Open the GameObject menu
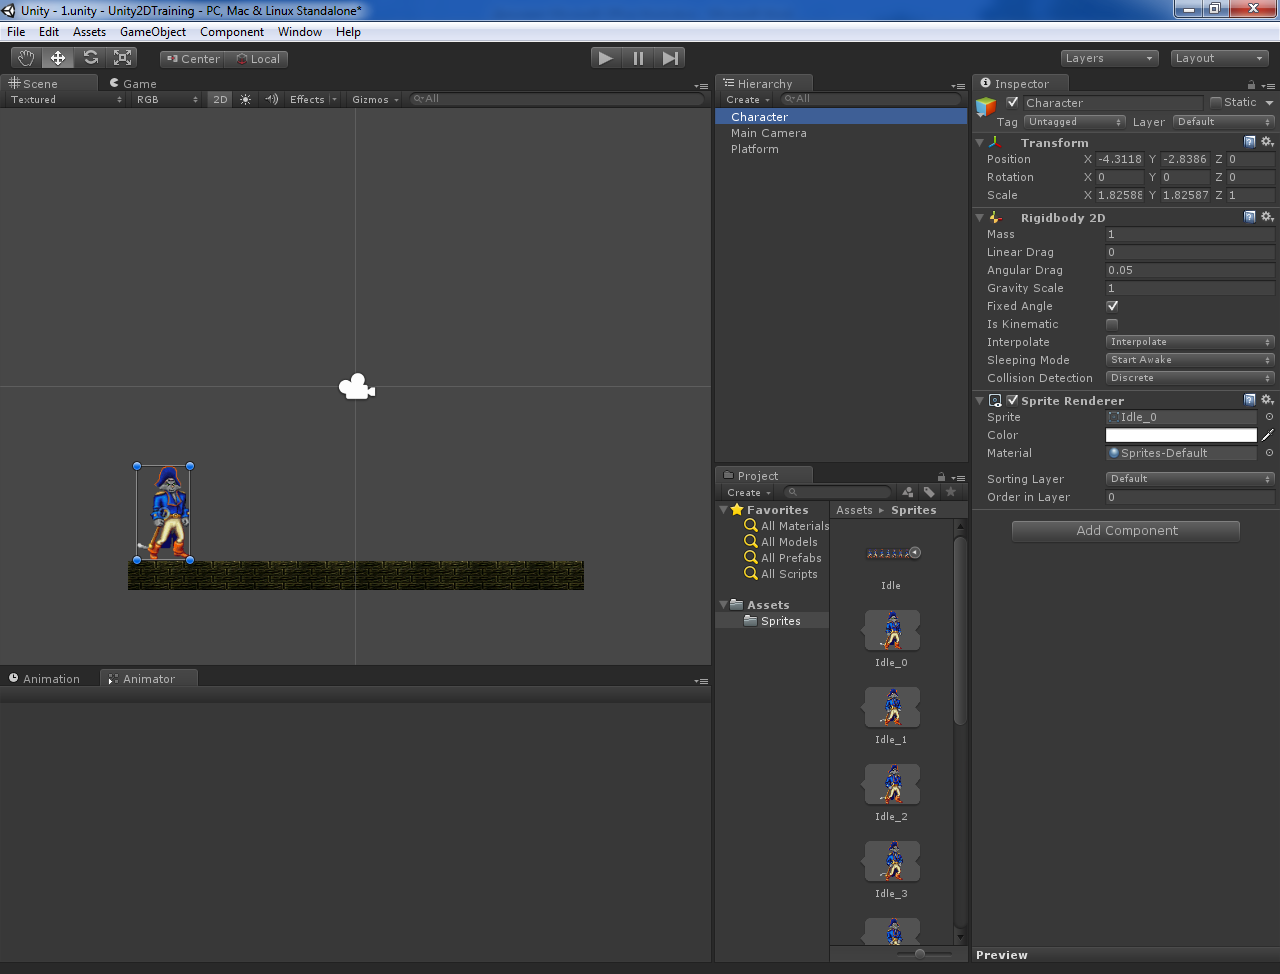This screenshot has width=1280, height=974. point(153,32)
